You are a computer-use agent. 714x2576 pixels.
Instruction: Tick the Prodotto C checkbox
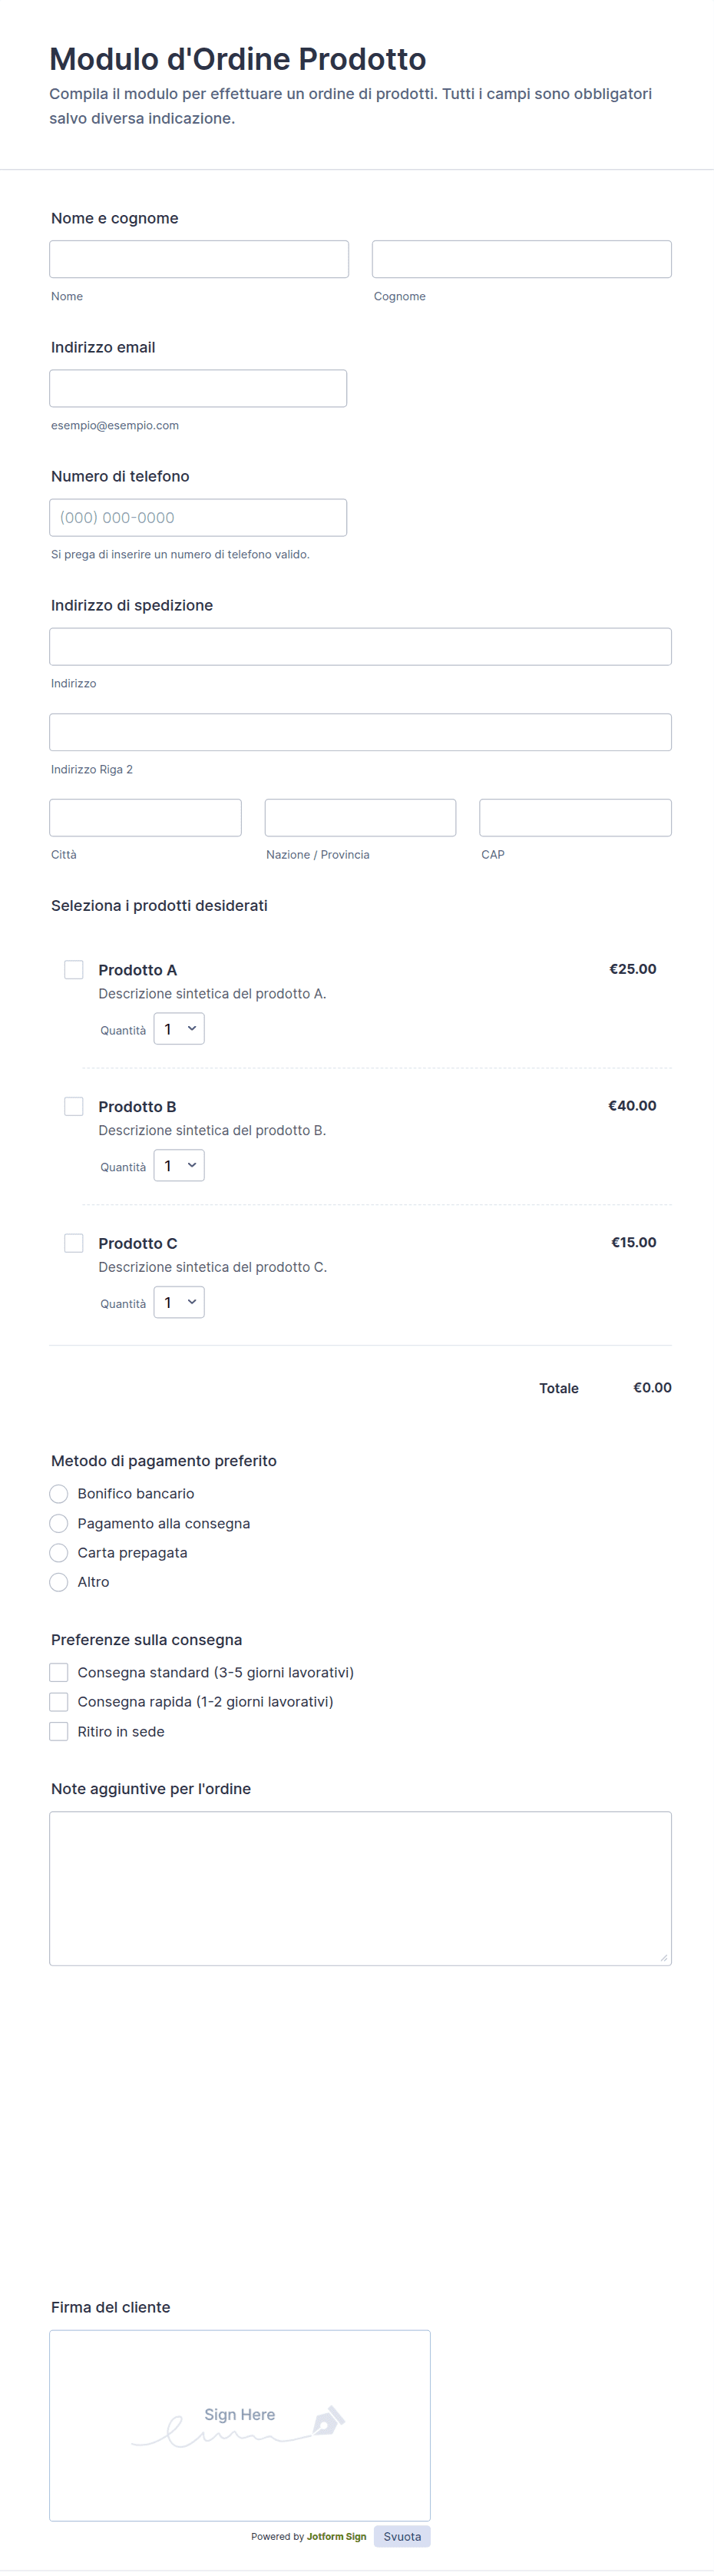(x=74, y=1243)
